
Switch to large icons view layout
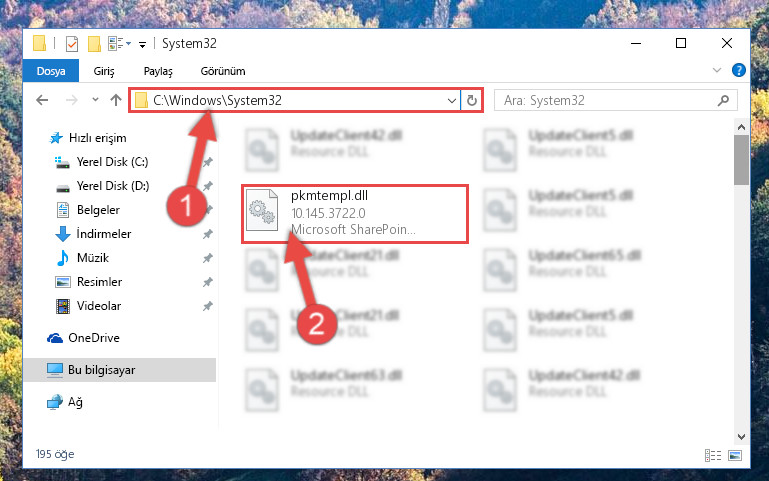(x=735, y=456)
